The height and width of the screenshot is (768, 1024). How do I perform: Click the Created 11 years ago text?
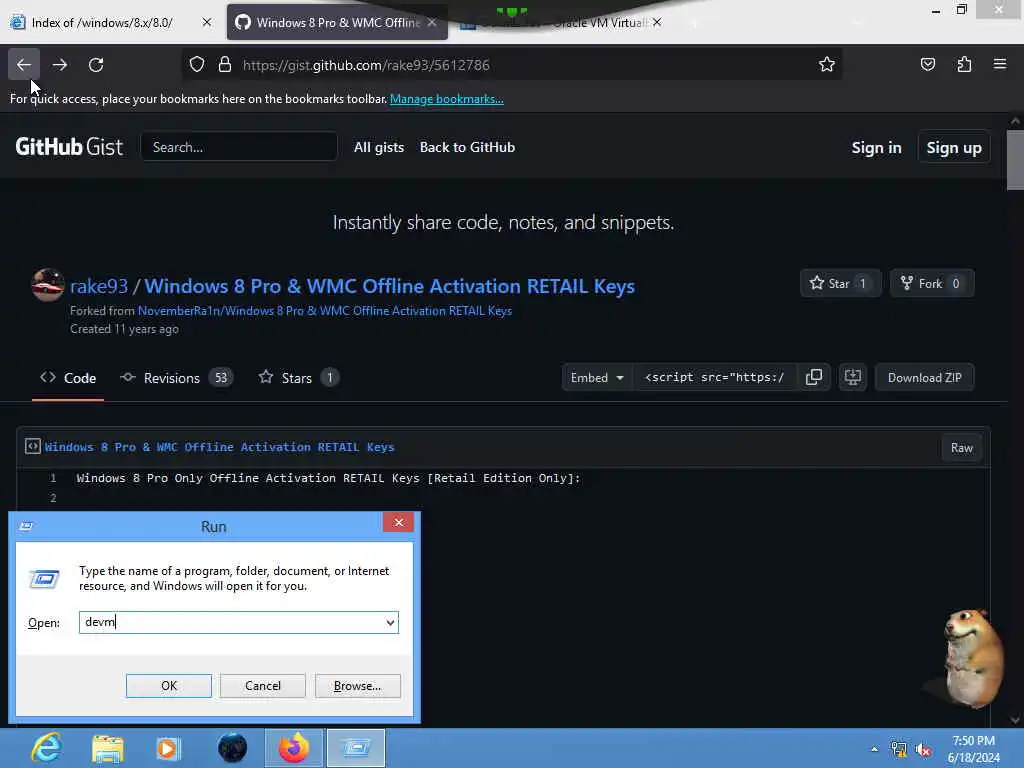point(124,329)
